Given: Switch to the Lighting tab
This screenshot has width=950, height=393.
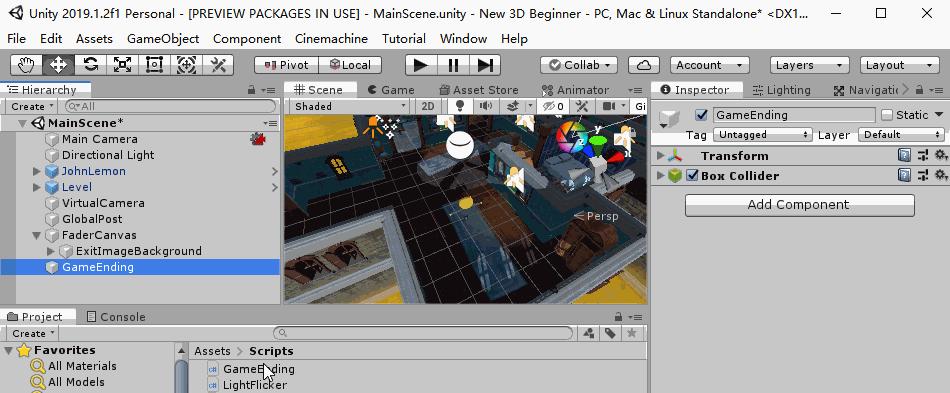Looking at the screenshot, I should pyautogui.click(x=781, y=90).
